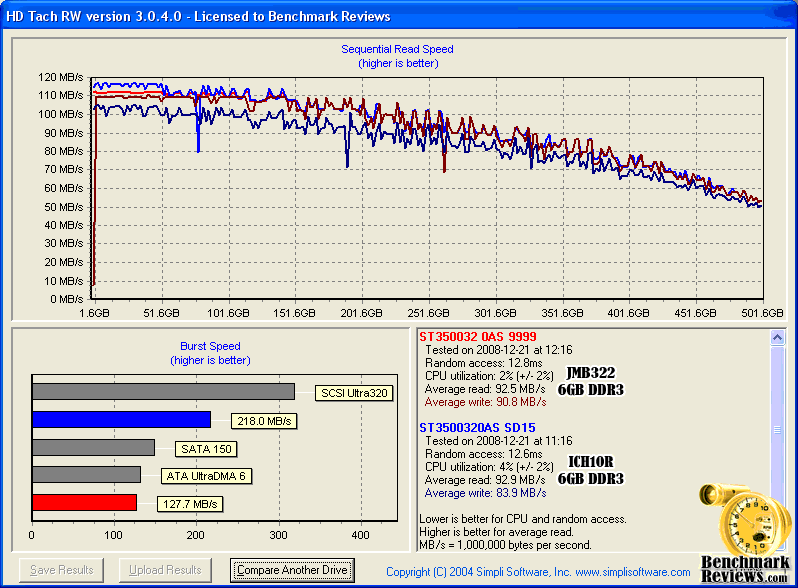The height and width of the screenshot is (588, 798).
Task: Click the HD Tach RW title bar
Action: [x=399, y=16]
